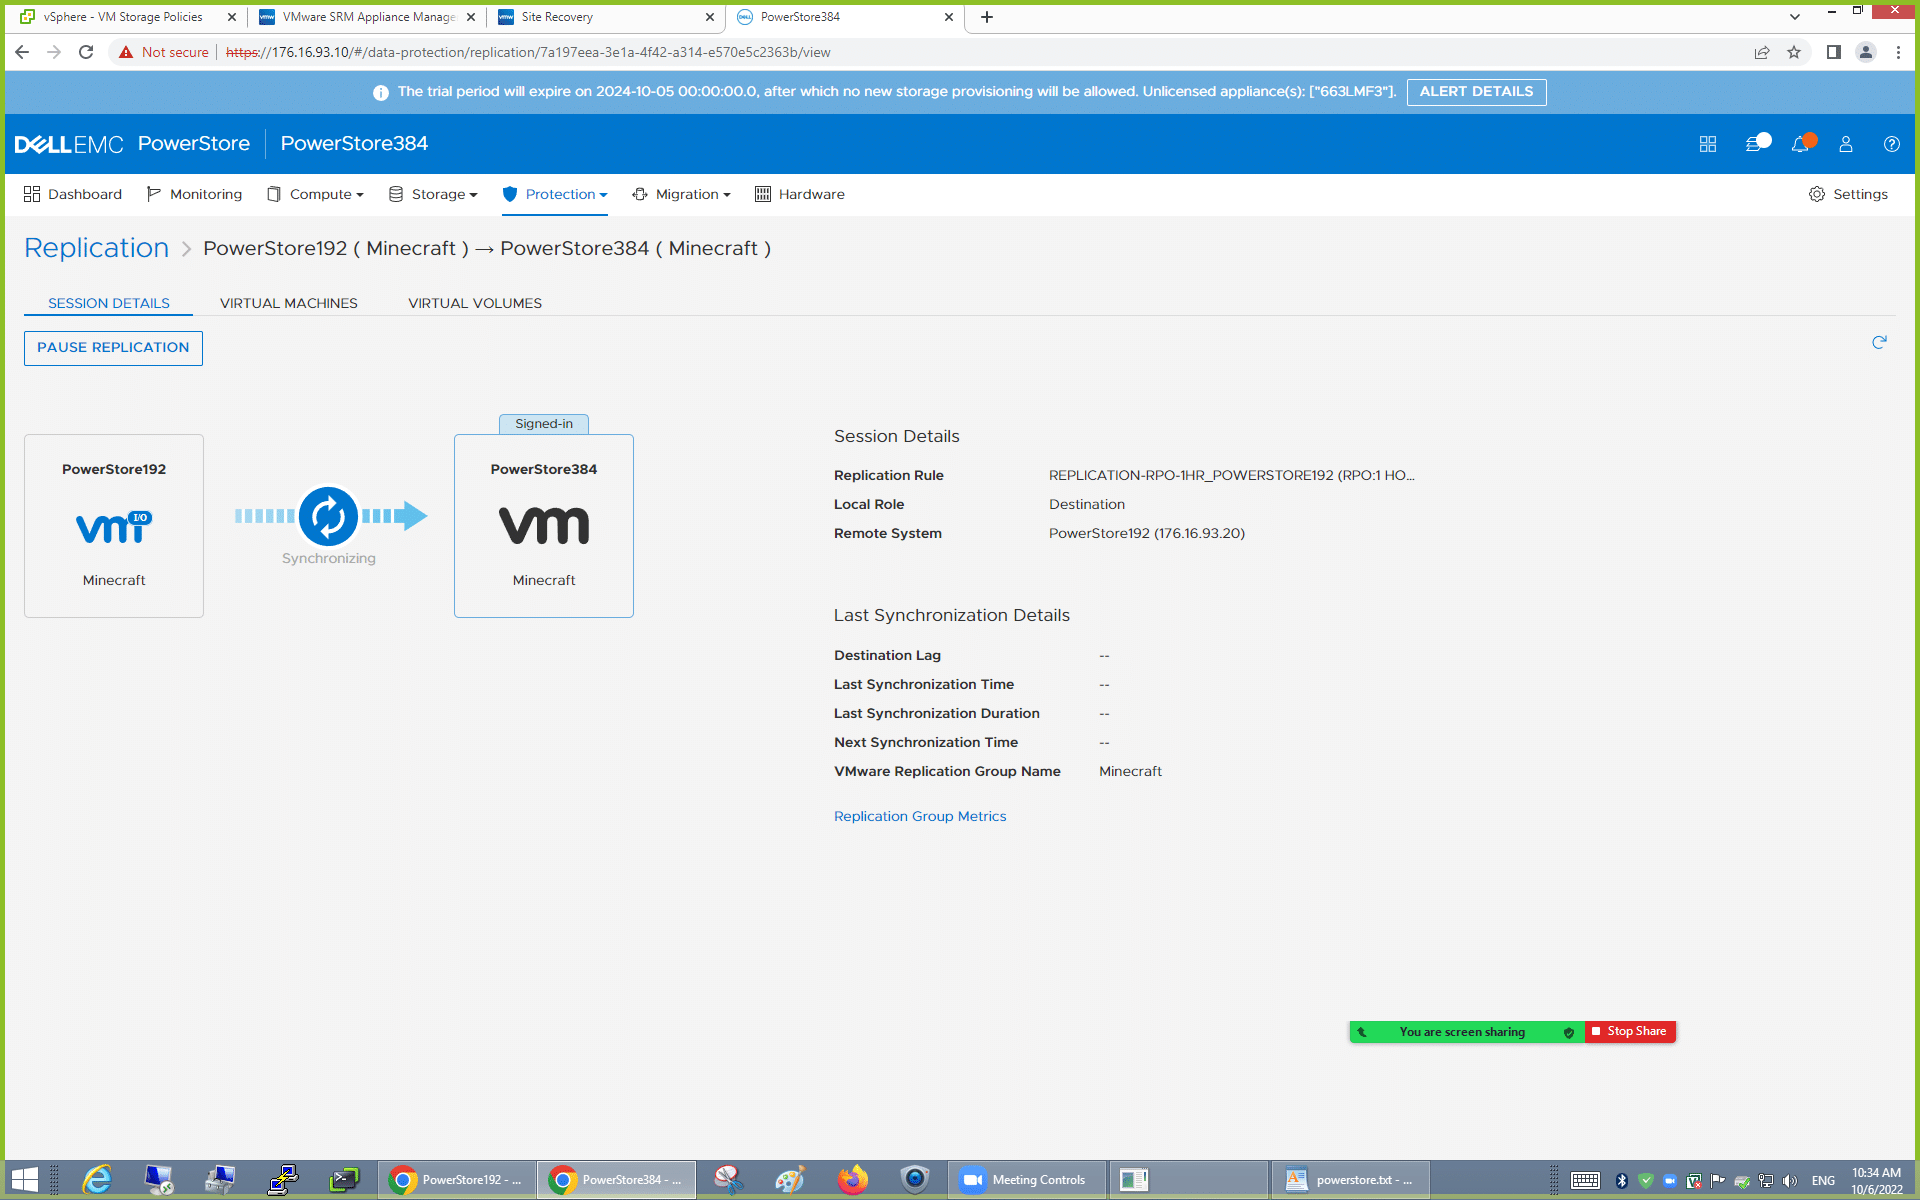This screenshot has height=1200, width=1920.
Task: Click the Windows Start button
Action: point(25,1180)
